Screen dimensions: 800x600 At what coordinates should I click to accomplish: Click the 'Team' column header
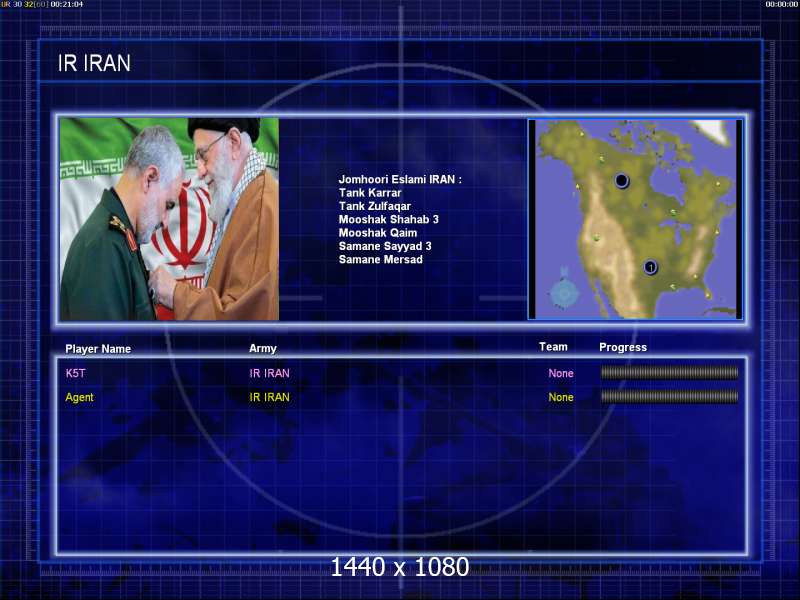click(x=553, y=347)
